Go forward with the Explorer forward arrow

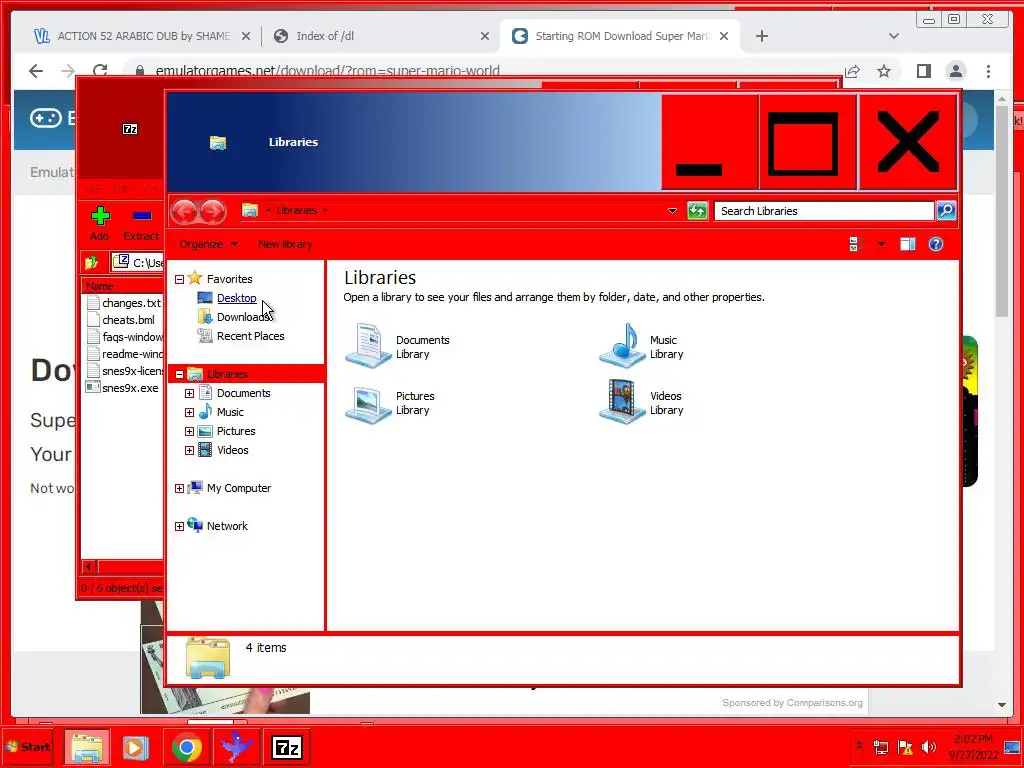click(213, 211)
